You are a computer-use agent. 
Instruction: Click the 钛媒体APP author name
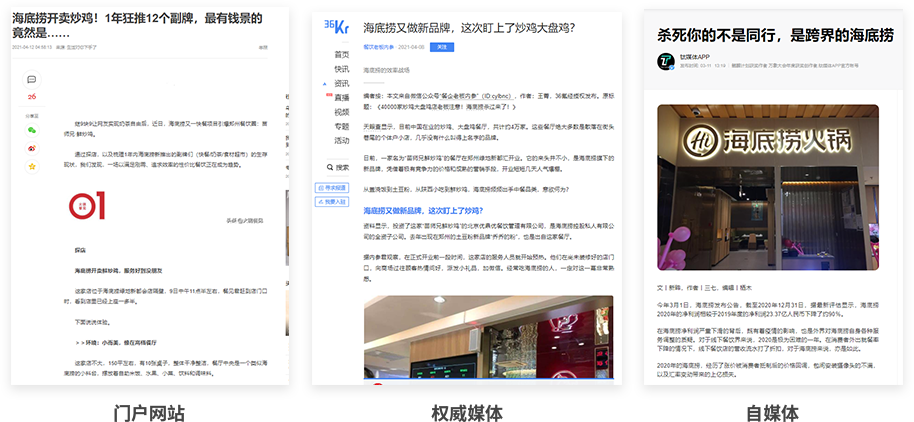695,57
